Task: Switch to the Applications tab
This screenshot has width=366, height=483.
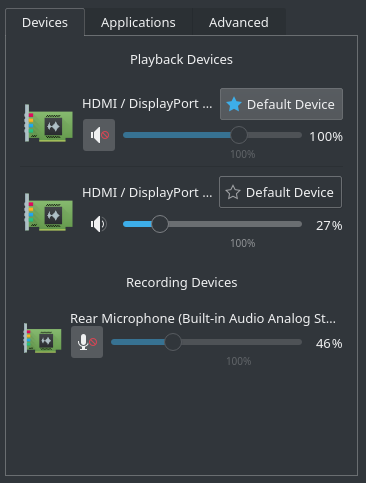Action: click(138, 22)
